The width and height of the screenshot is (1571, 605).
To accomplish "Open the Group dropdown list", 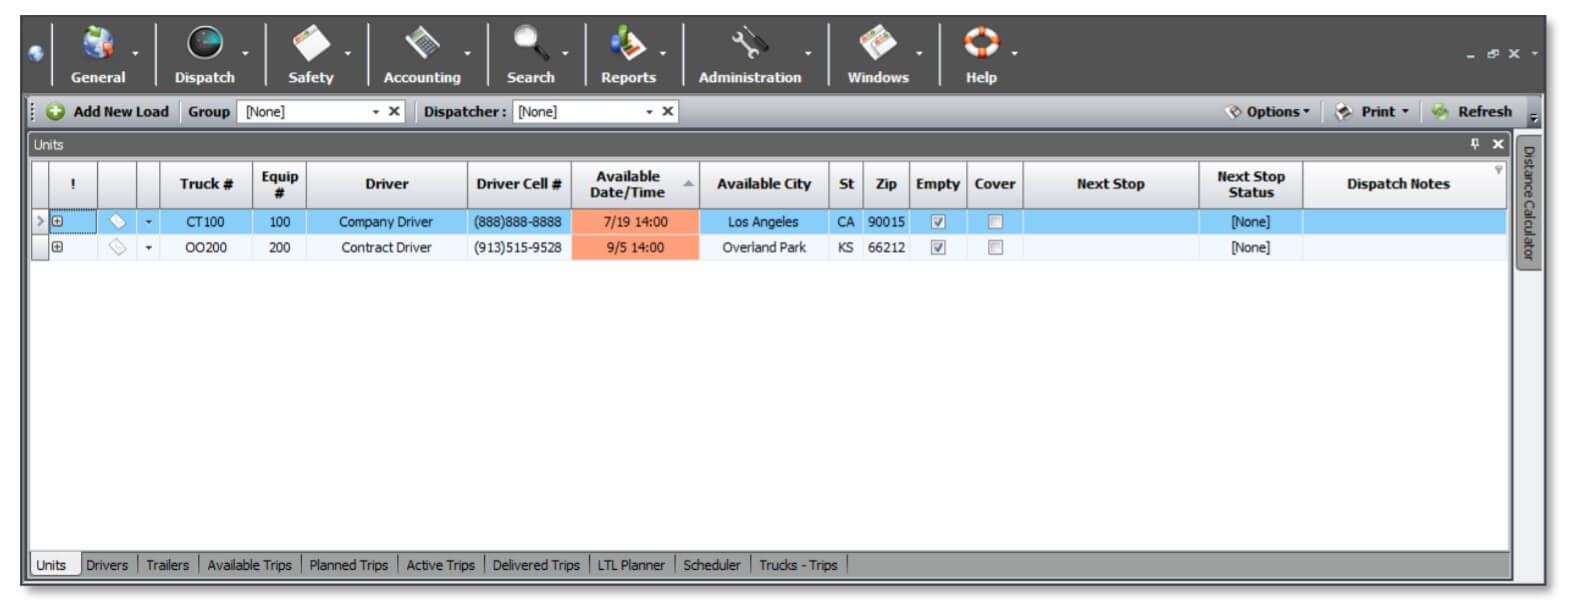I will coord(376,112).
